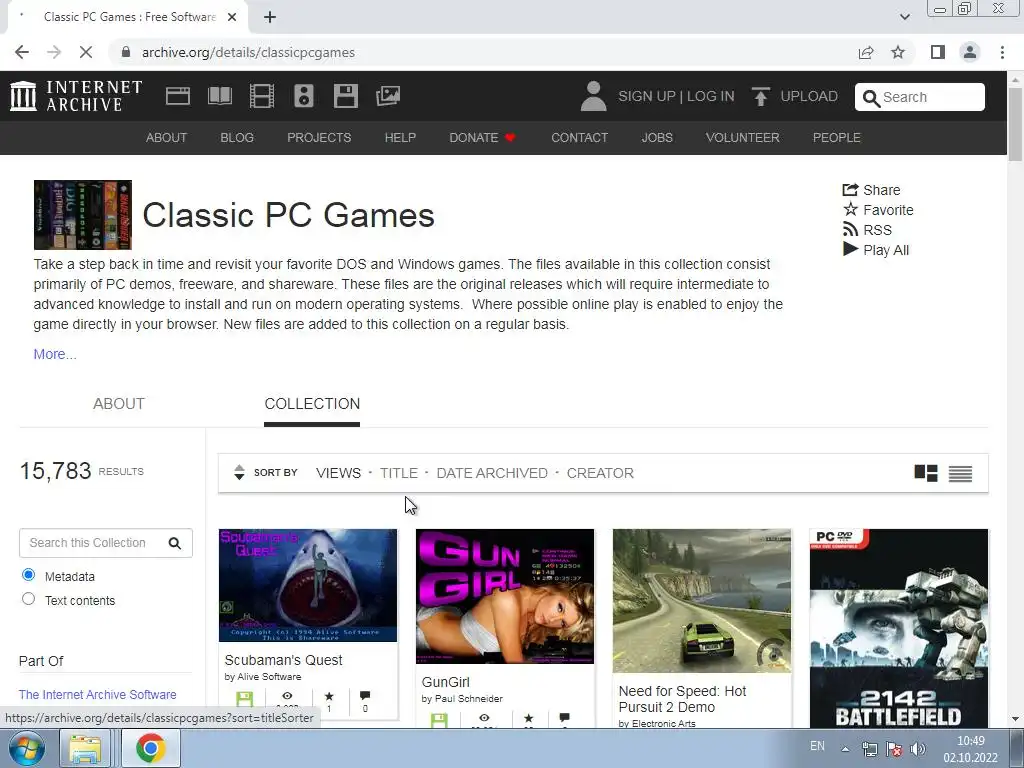Click the search magnifier in collection search
The image size is (1024, 768).
pos(174,543)
